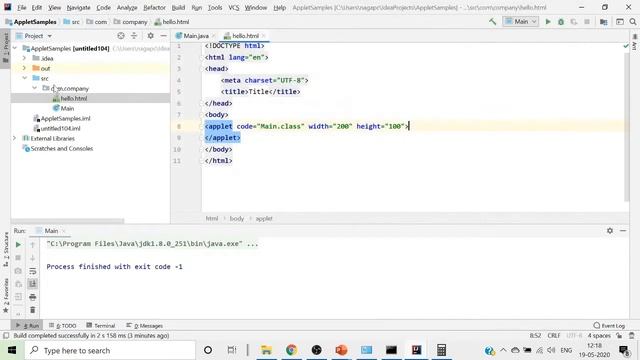Collapse all using Project panel header icon
This screenshot has width=640, height=360.
point(134,36)
